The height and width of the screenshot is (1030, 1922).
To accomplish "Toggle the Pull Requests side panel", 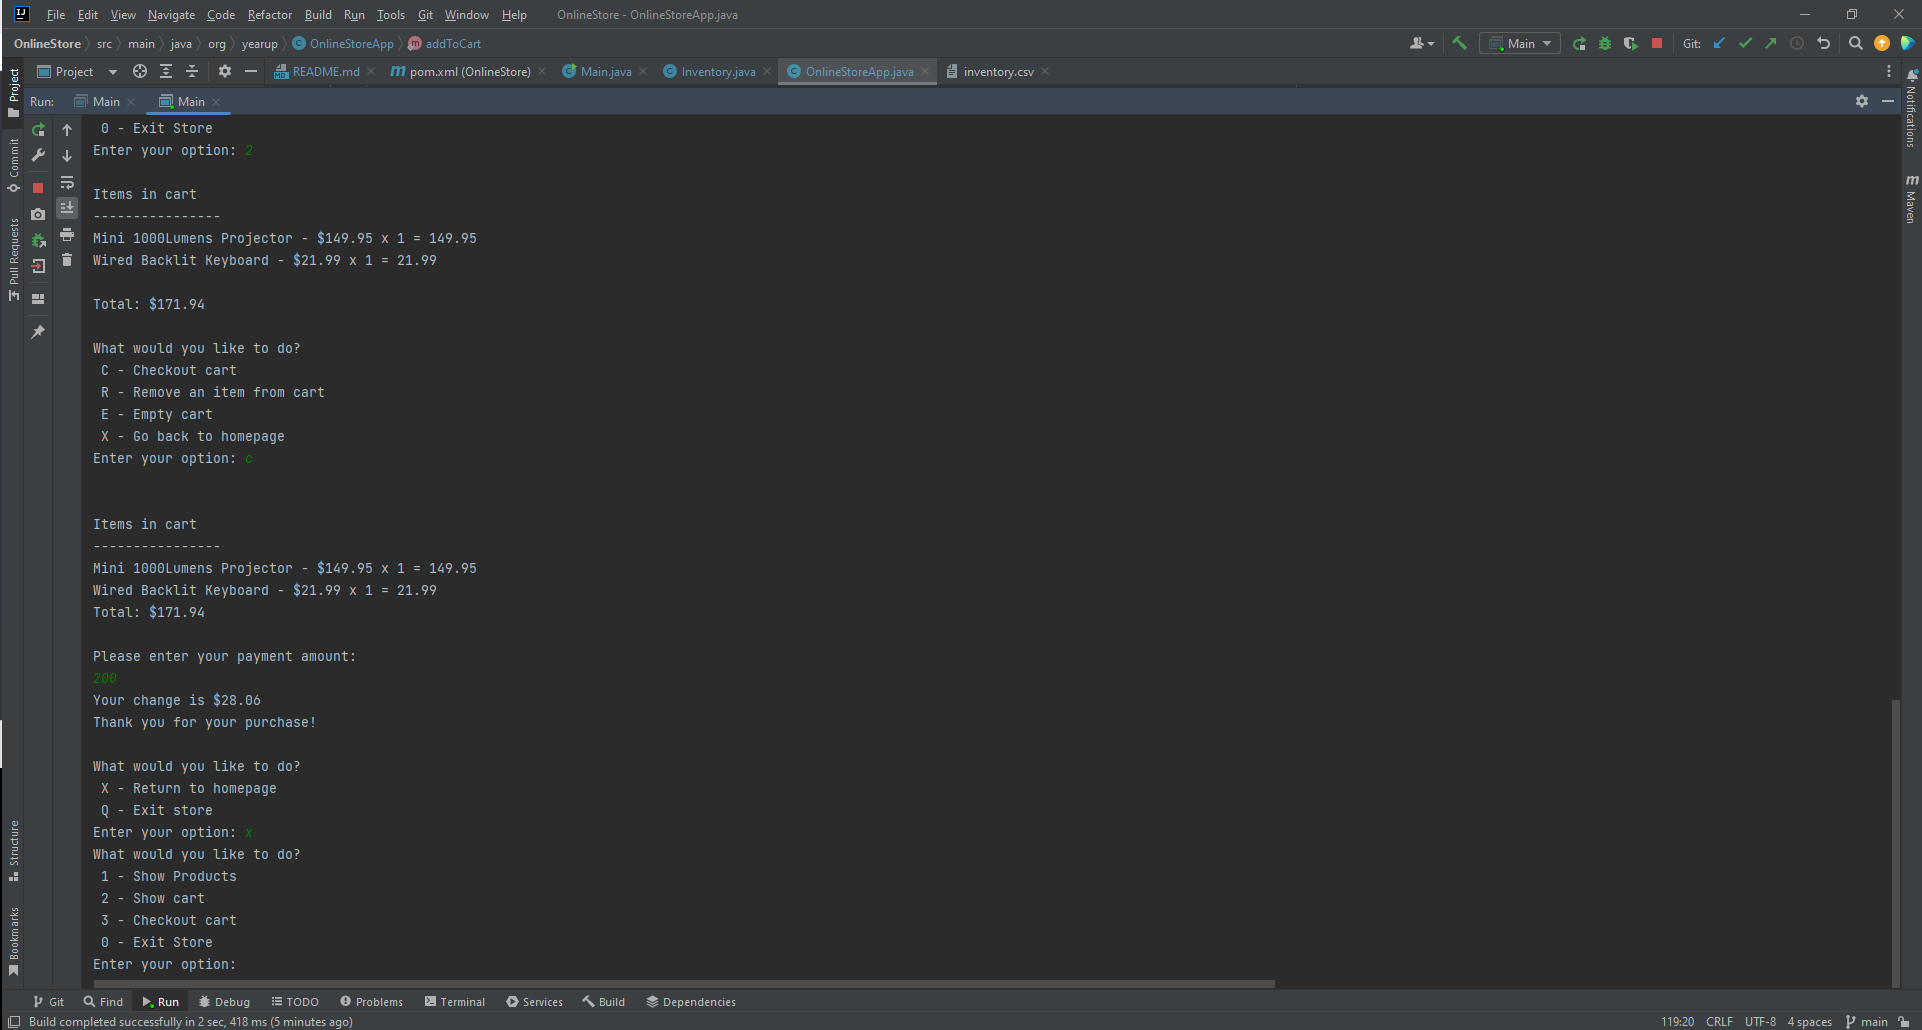I will pyautogui.click(x=13, y=260).
